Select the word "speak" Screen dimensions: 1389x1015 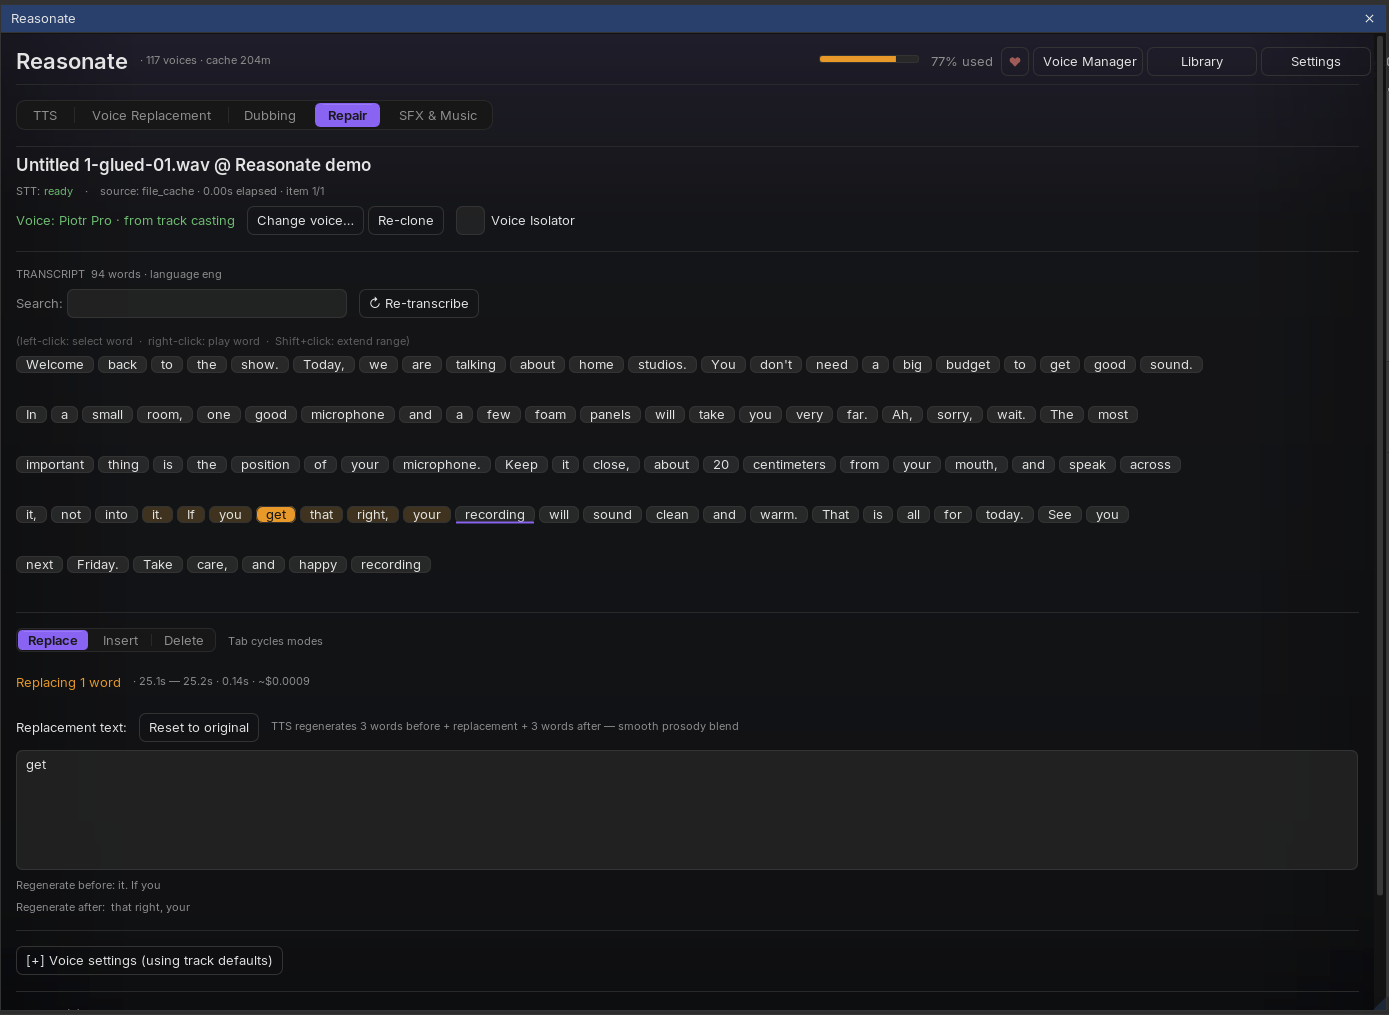coord(1087,465)
